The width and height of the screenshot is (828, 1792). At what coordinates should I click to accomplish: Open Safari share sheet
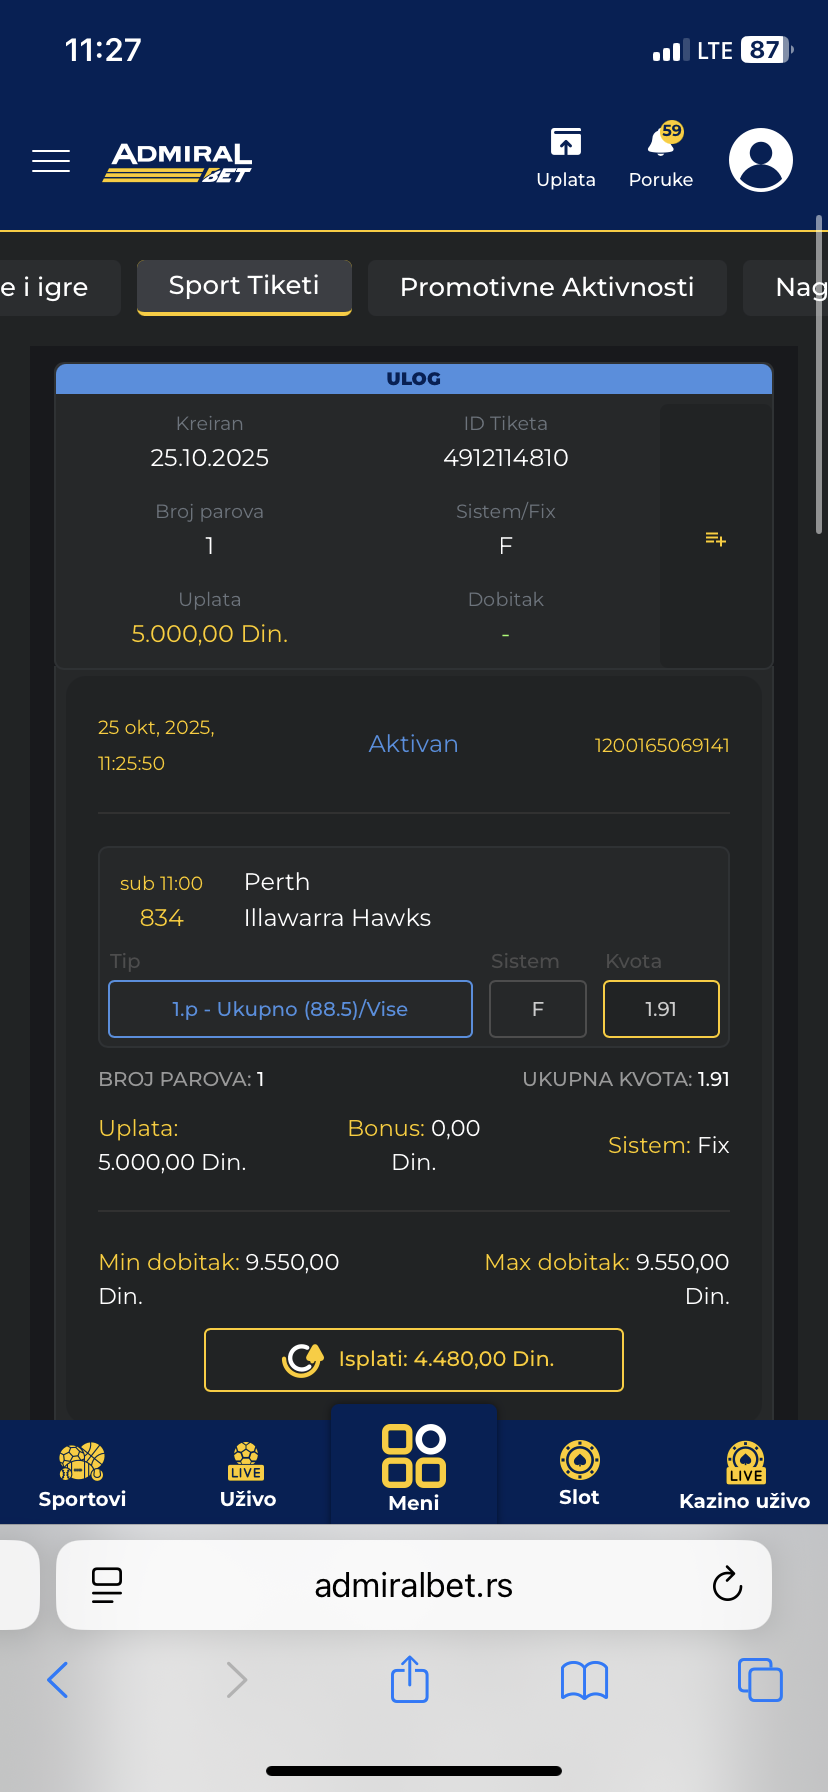tap(410, 1679)
